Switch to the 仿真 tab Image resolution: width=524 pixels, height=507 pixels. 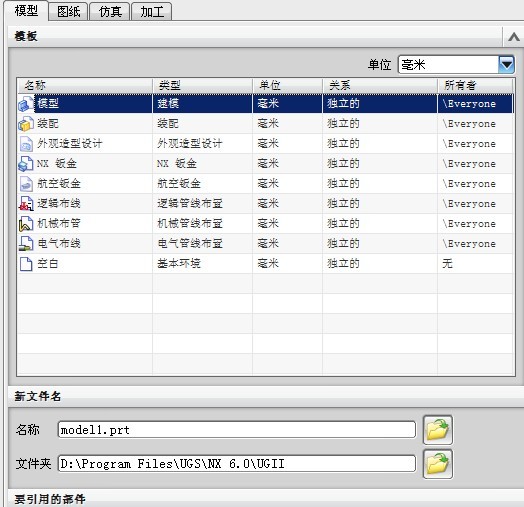110,12
